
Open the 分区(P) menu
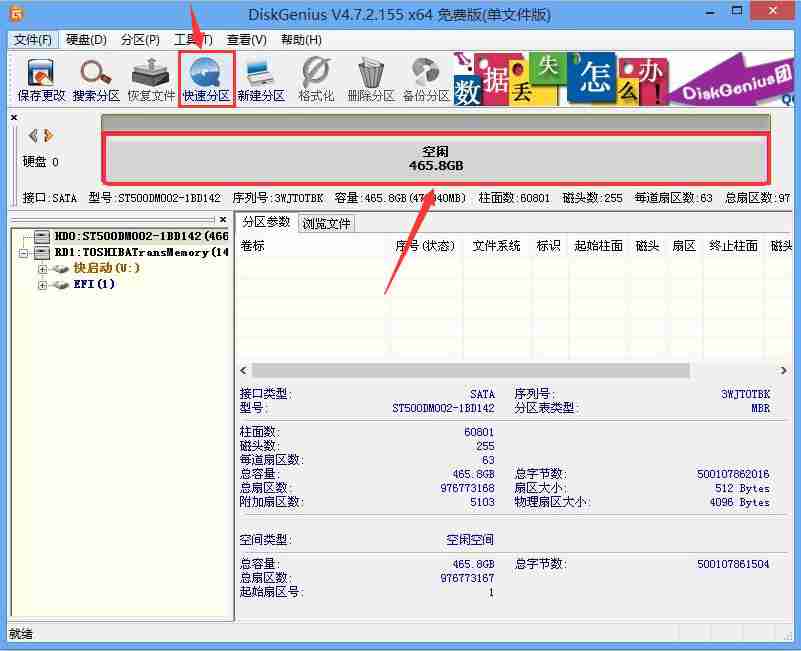(x=140, y=40)
